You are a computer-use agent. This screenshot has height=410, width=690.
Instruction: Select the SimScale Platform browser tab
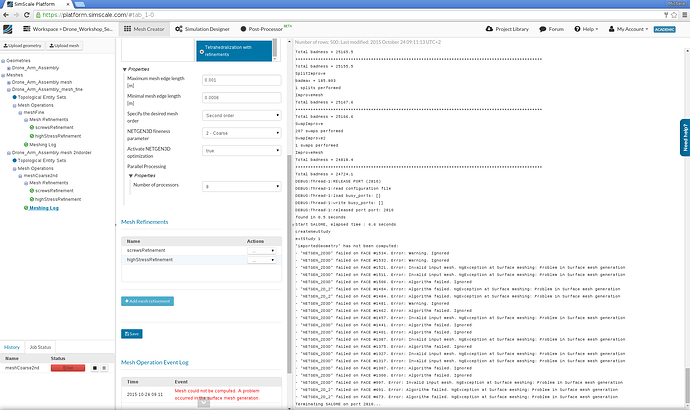[36, 4]
